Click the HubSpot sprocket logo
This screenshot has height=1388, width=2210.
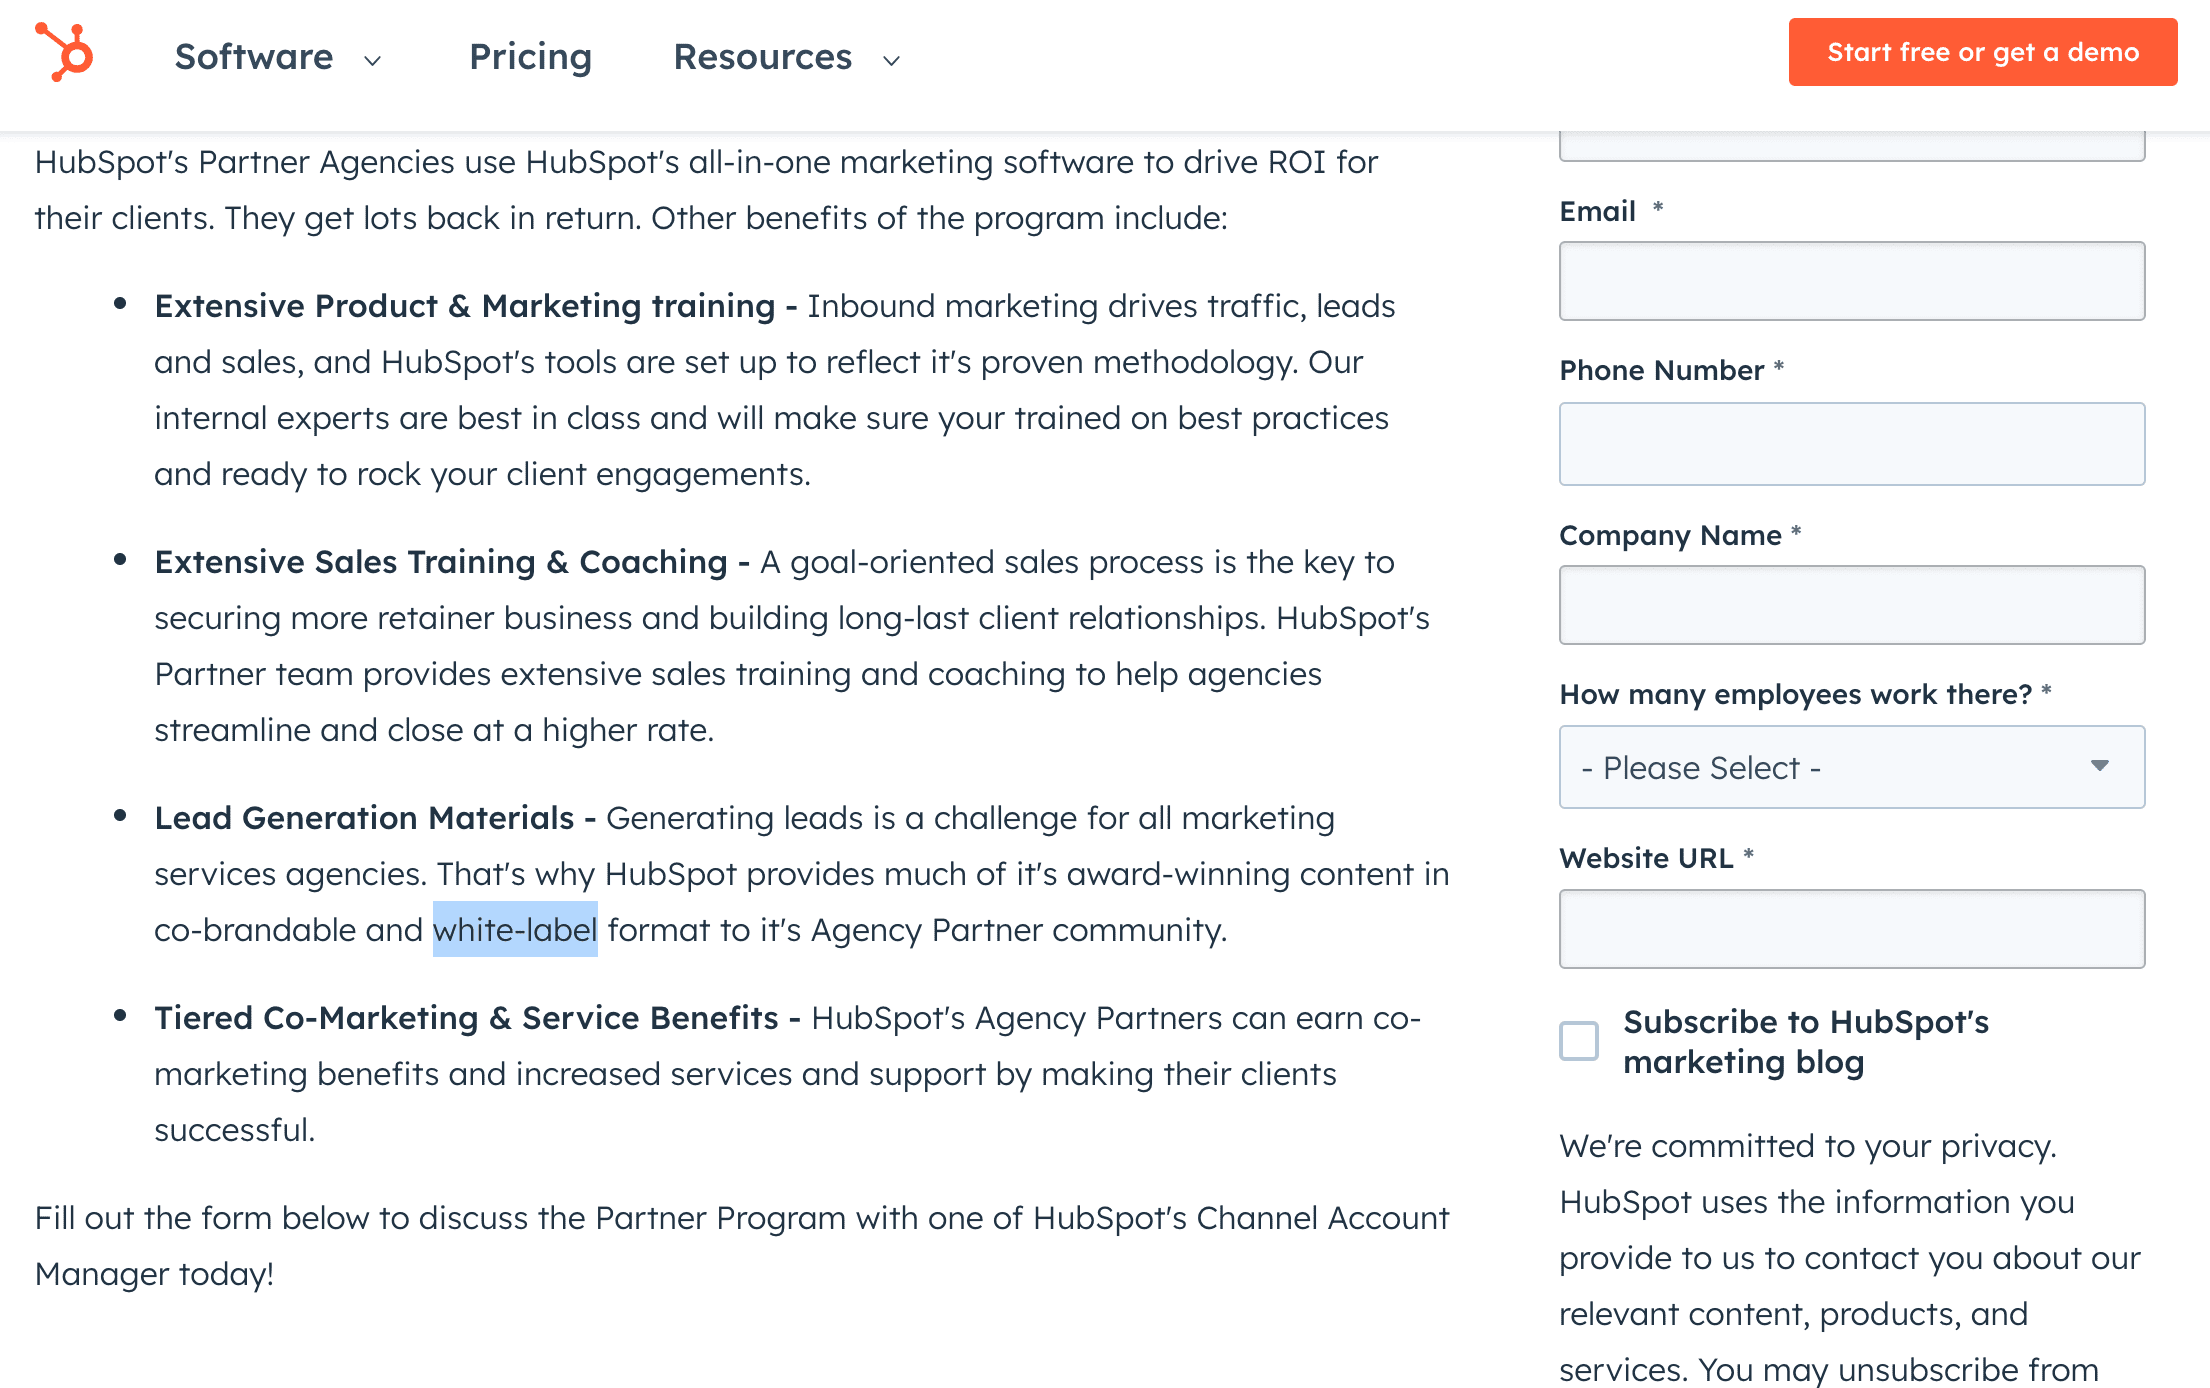(x=65, y=52)
